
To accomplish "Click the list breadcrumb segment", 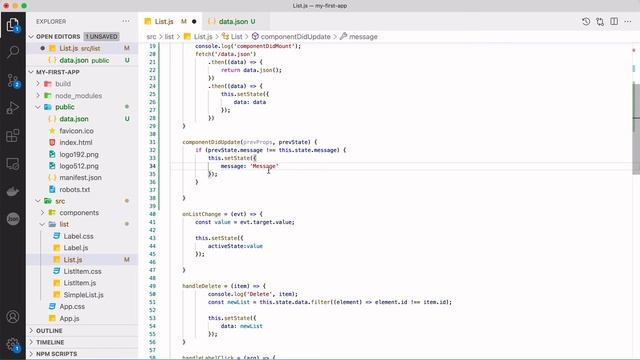I will coord(169,37).
